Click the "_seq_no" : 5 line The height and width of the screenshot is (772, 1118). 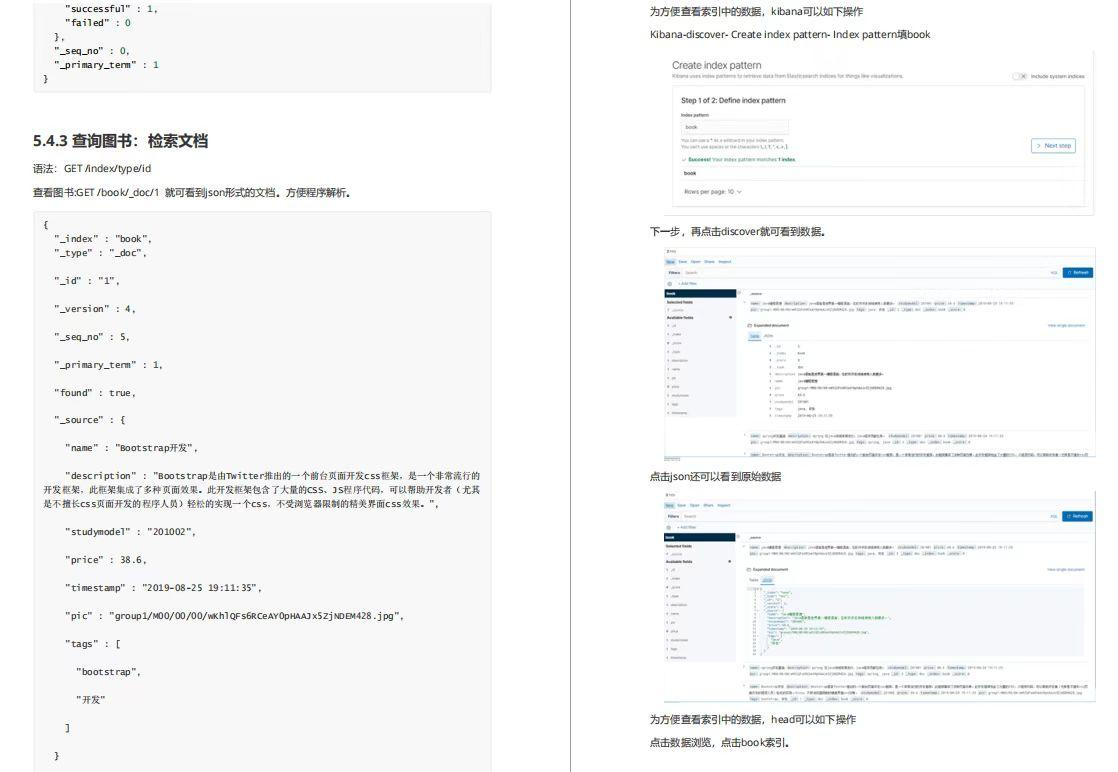pos(91,336)
